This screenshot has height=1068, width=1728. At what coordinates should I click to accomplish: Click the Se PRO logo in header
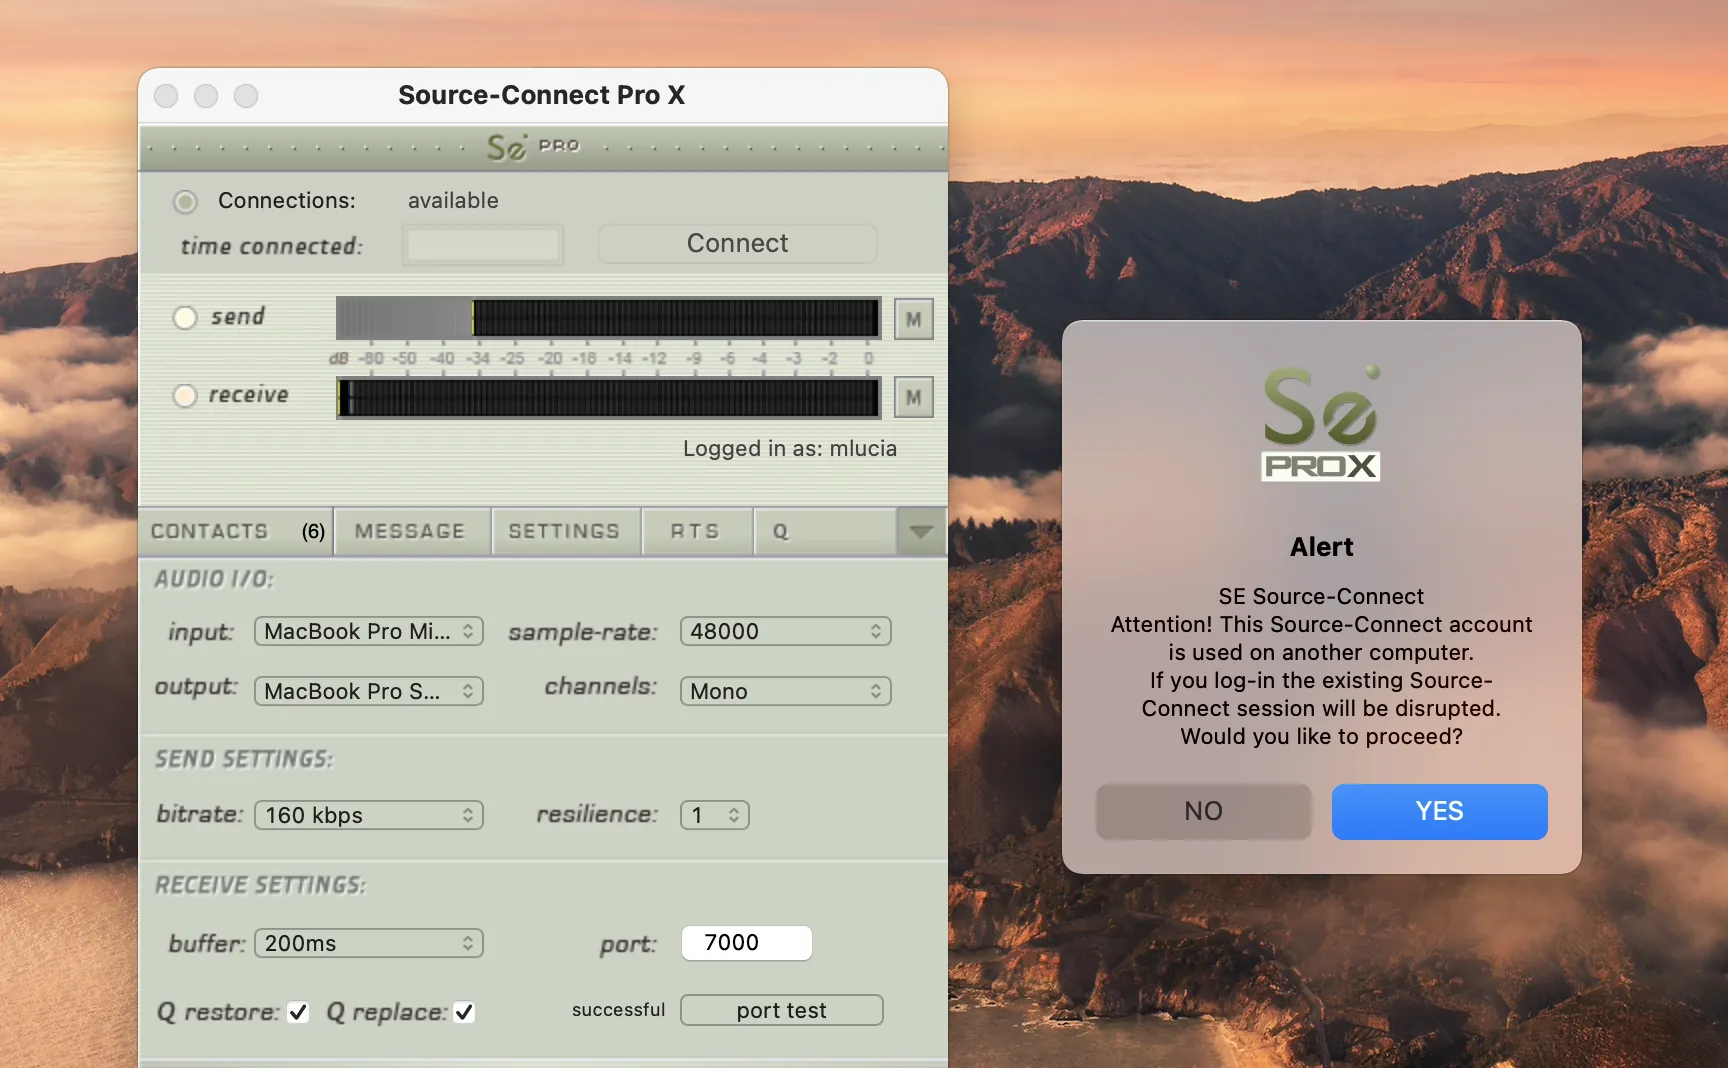click(x=533, y=147)
